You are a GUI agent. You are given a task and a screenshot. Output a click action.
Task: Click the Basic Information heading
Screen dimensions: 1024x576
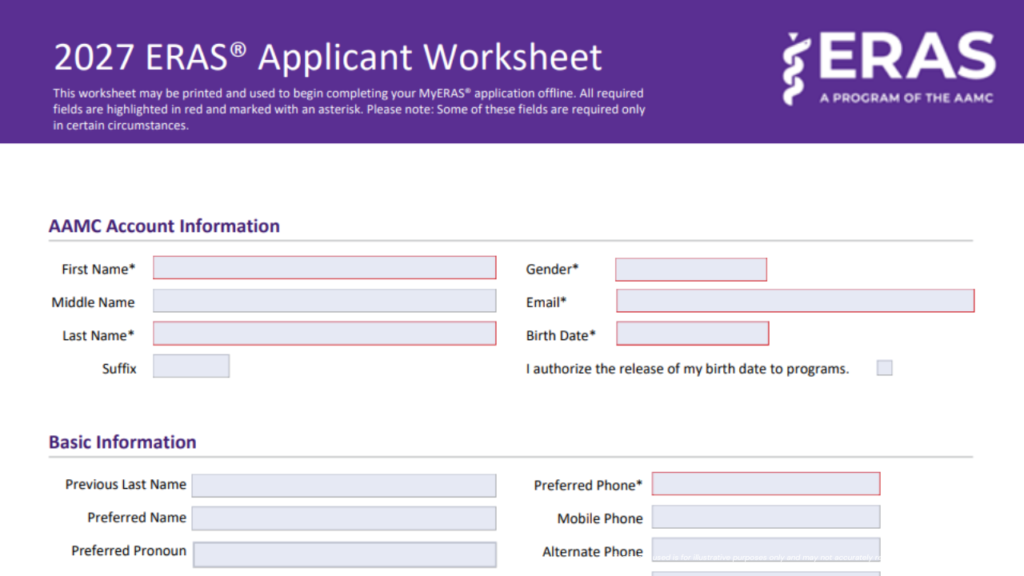[122, 442]
